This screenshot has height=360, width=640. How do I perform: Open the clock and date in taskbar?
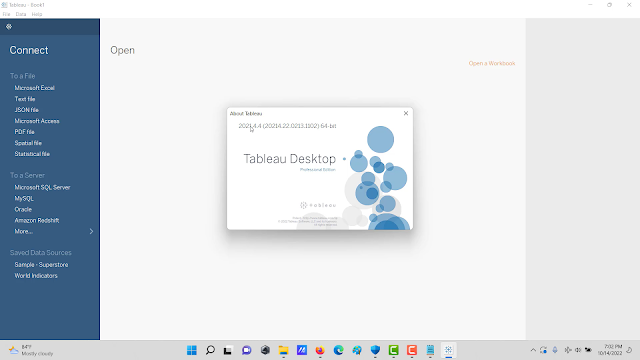pos(610,350)
